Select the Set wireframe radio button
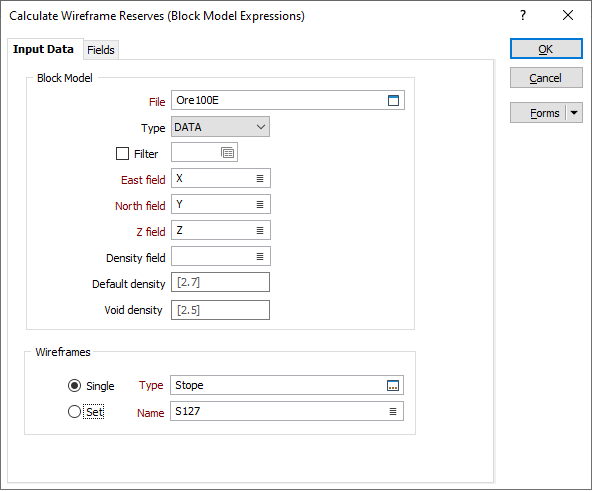Image resolution: width=592 pixels, height=491 pixels. pos(74,411)
